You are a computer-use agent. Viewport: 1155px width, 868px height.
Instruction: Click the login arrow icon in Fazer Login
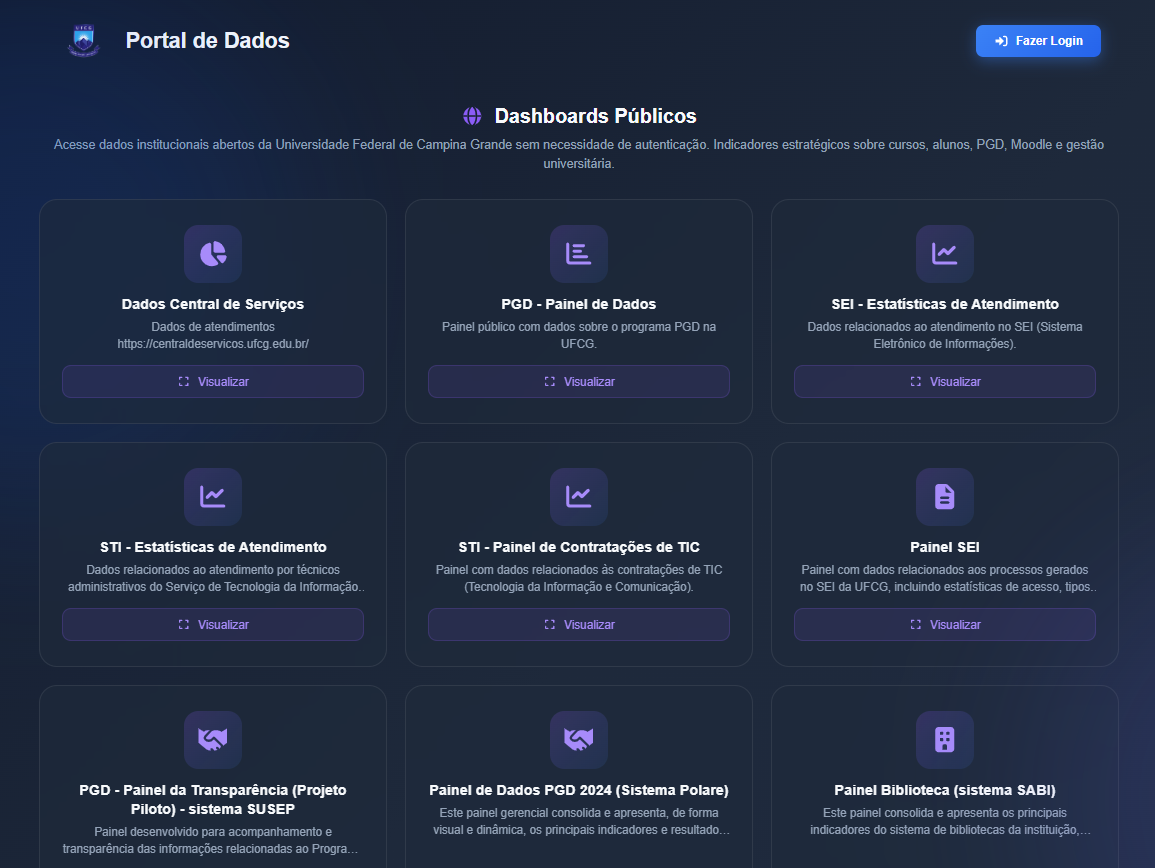[x=1001, y=41]
